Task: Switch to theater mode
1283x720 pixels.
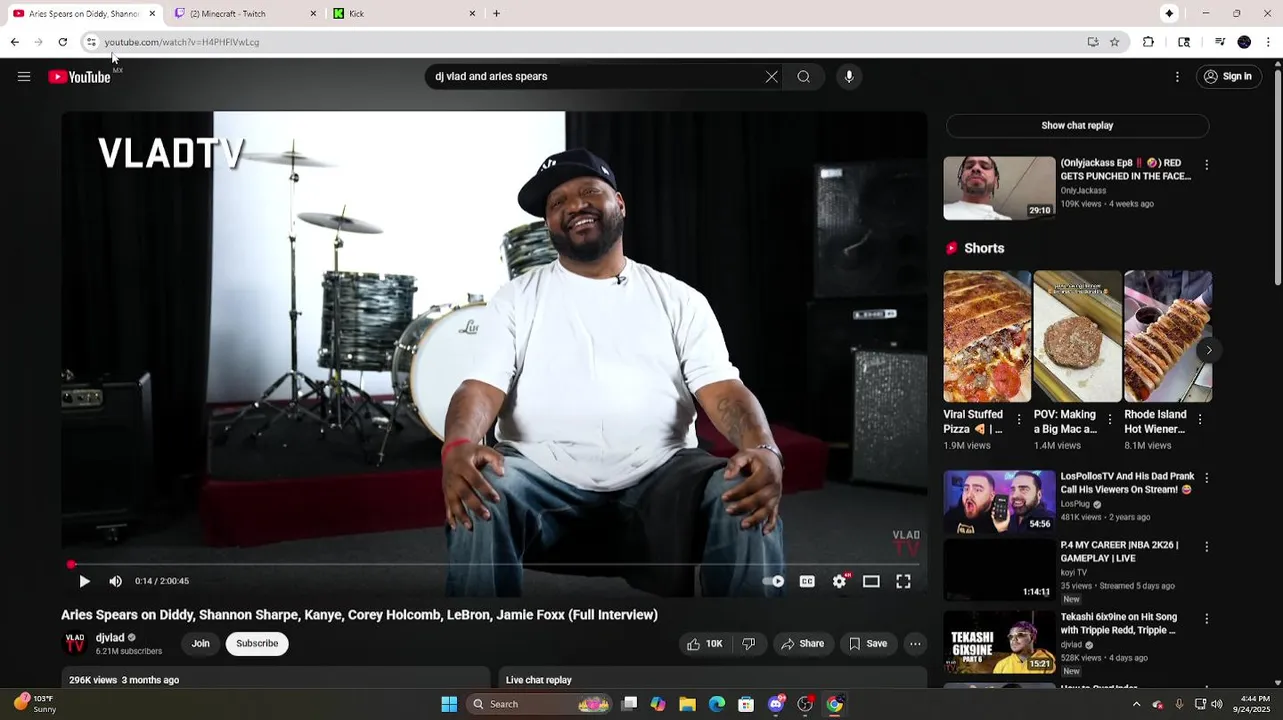Action: (871, 581)
